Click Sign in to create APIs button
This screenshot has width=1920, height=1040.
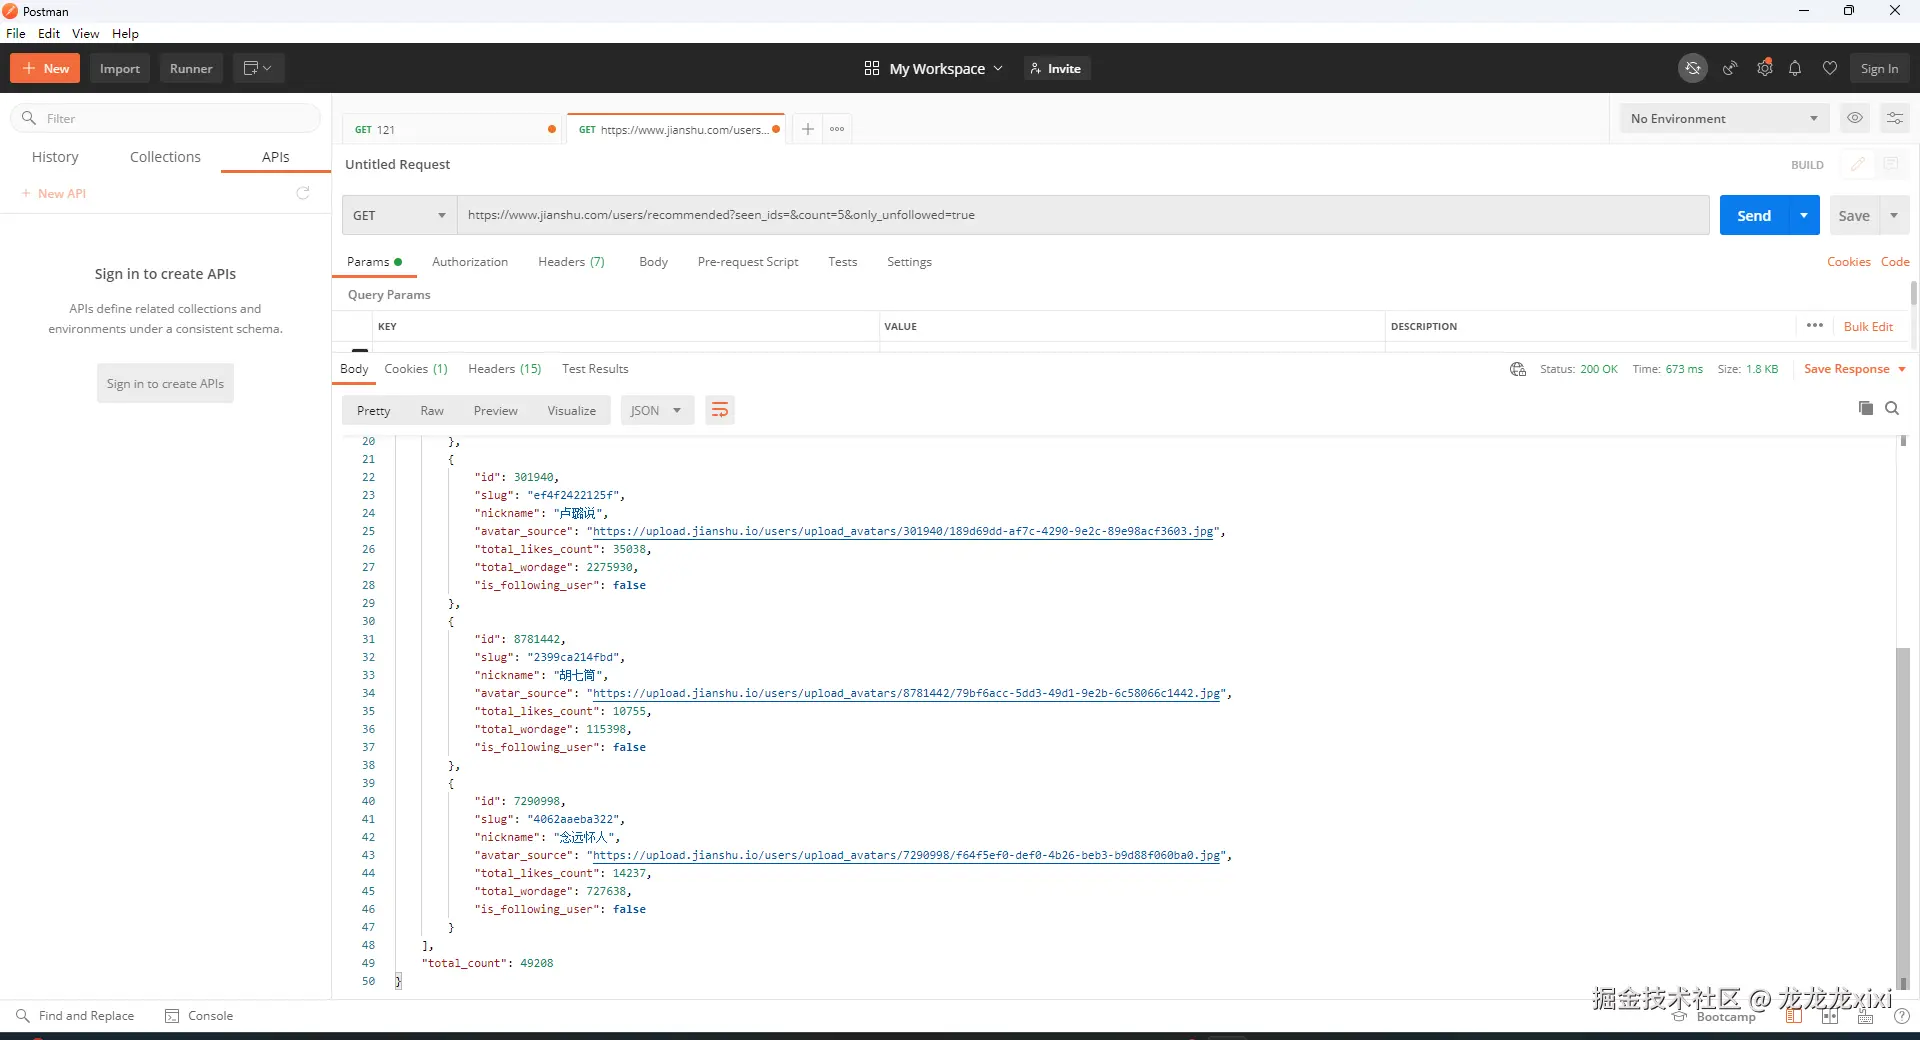pyautogui.click(x=165, y=384)
